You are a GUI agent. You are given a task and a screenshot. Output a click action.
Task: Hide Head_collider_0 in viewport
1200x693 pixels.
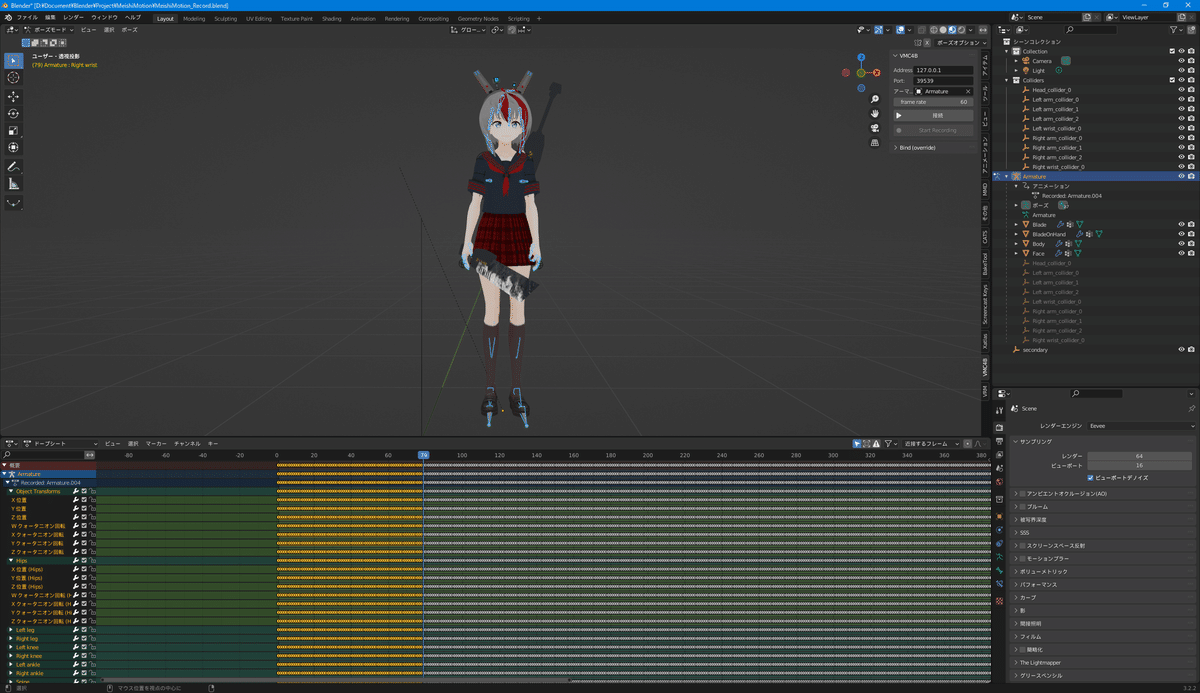pyautogui.click(x=1181, y=90)
